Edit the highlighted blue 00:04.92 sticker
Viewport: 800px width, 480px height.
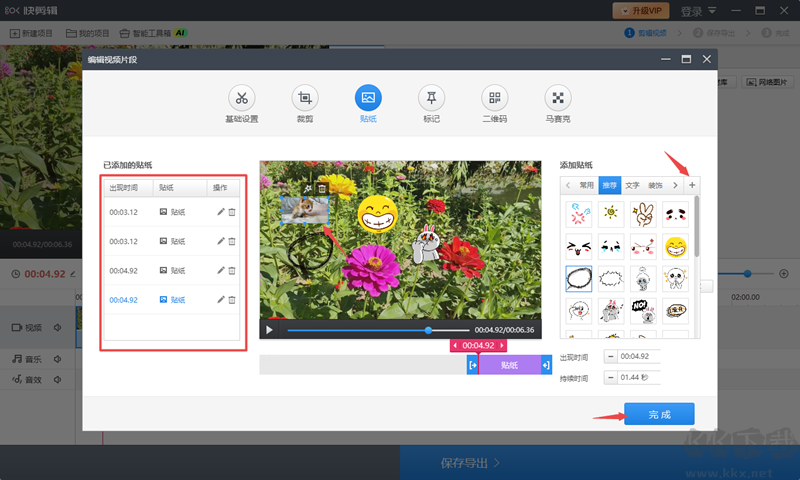coord(220,300)
